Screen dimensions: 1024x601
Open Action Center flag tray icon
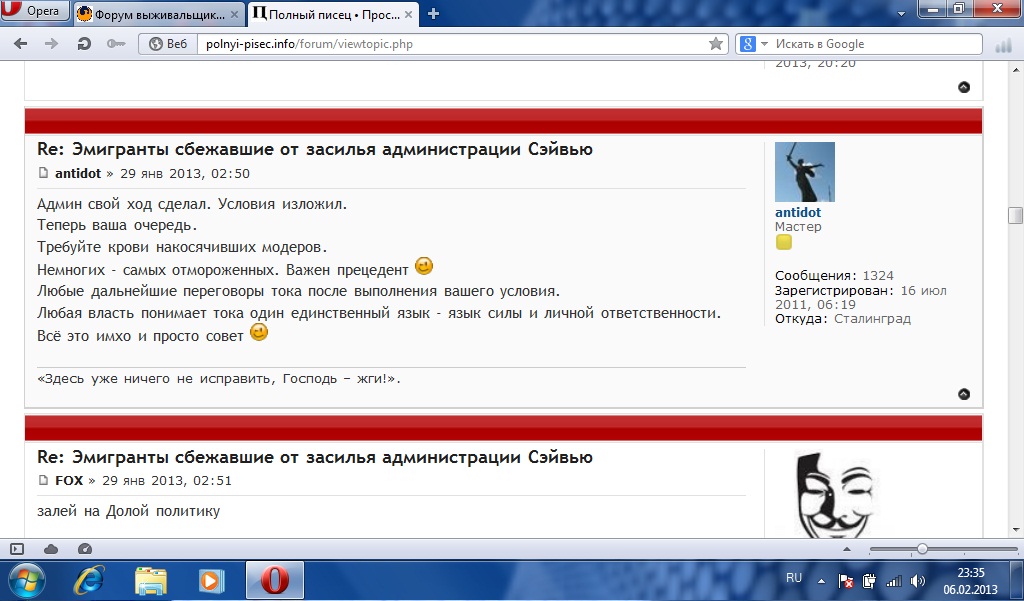(x=845, y=581)
